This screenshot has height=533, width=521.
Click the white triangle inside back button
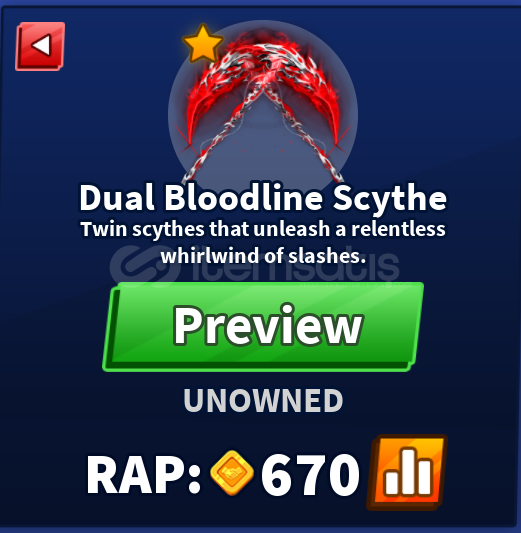(42, 45)
